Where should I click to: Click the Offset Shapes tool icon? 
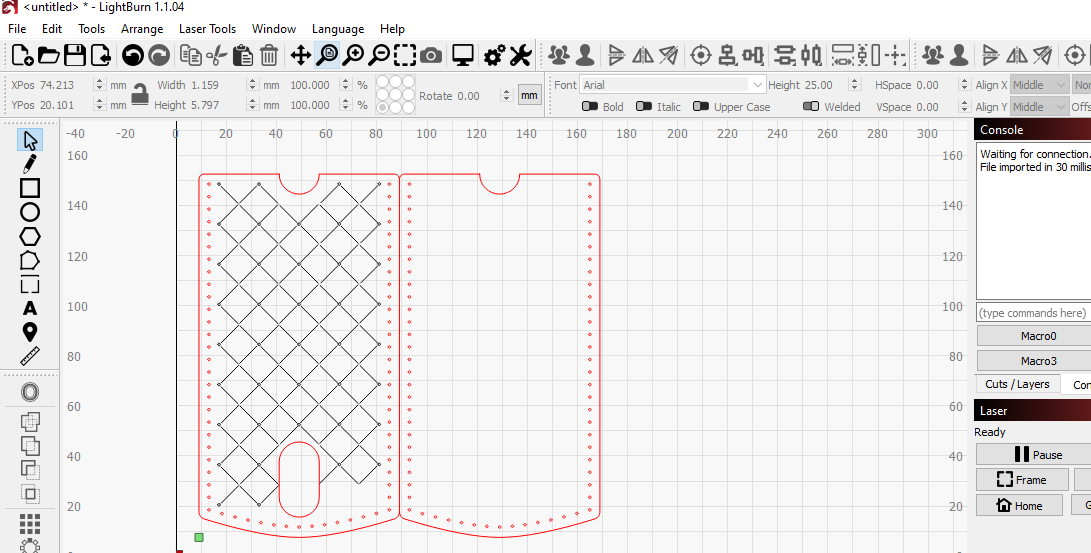tap(30, 393)
